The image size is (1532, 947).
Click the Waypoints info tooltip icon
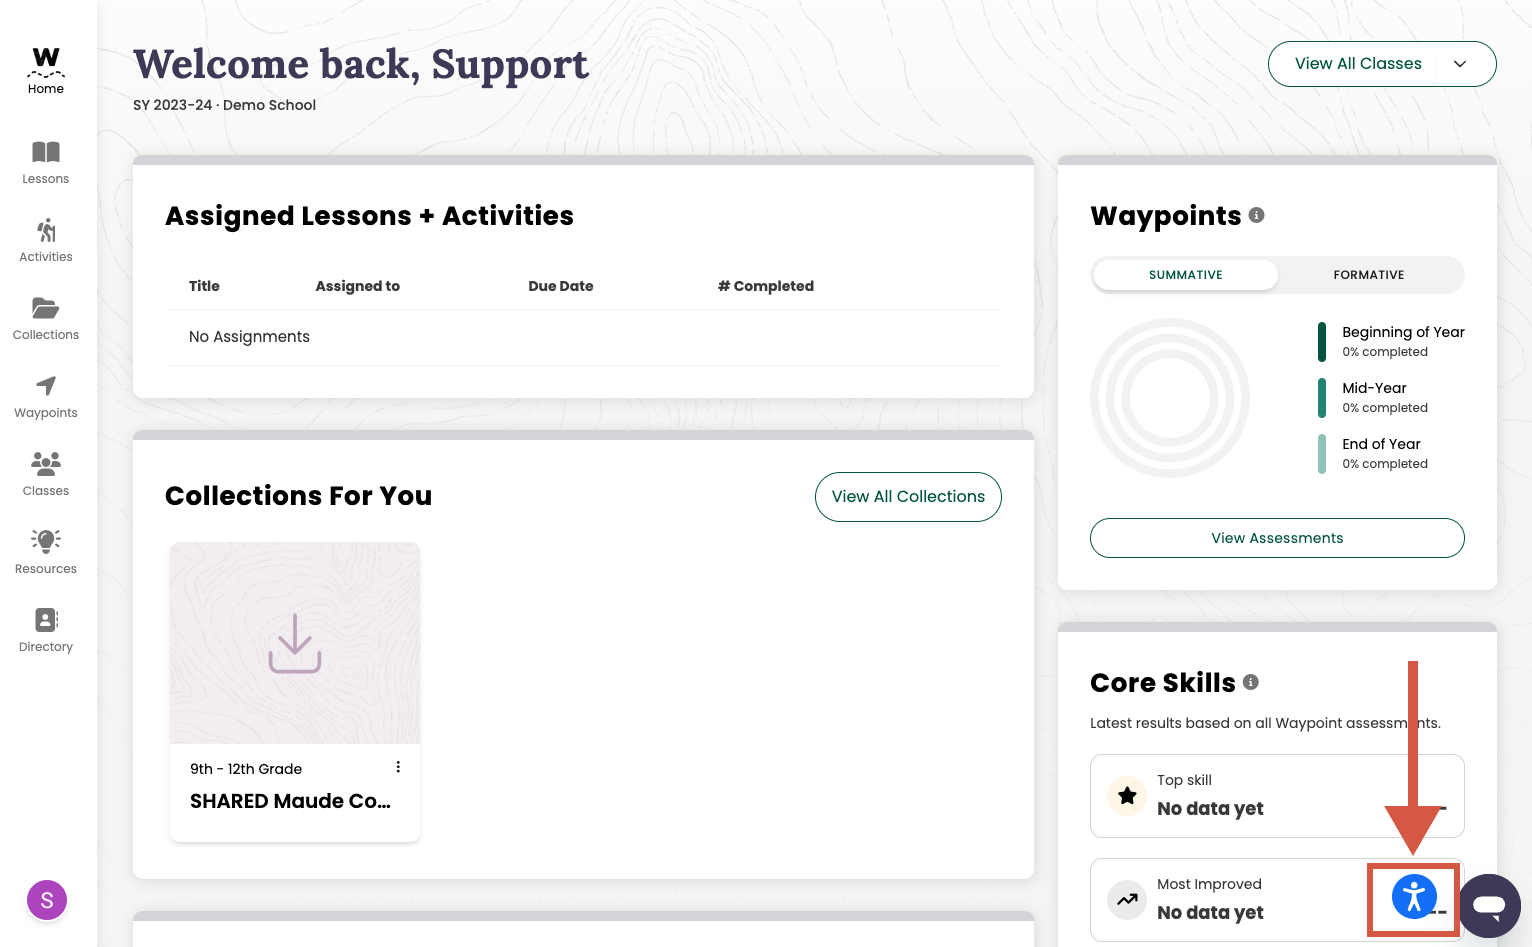click(x=1257, y=215)
